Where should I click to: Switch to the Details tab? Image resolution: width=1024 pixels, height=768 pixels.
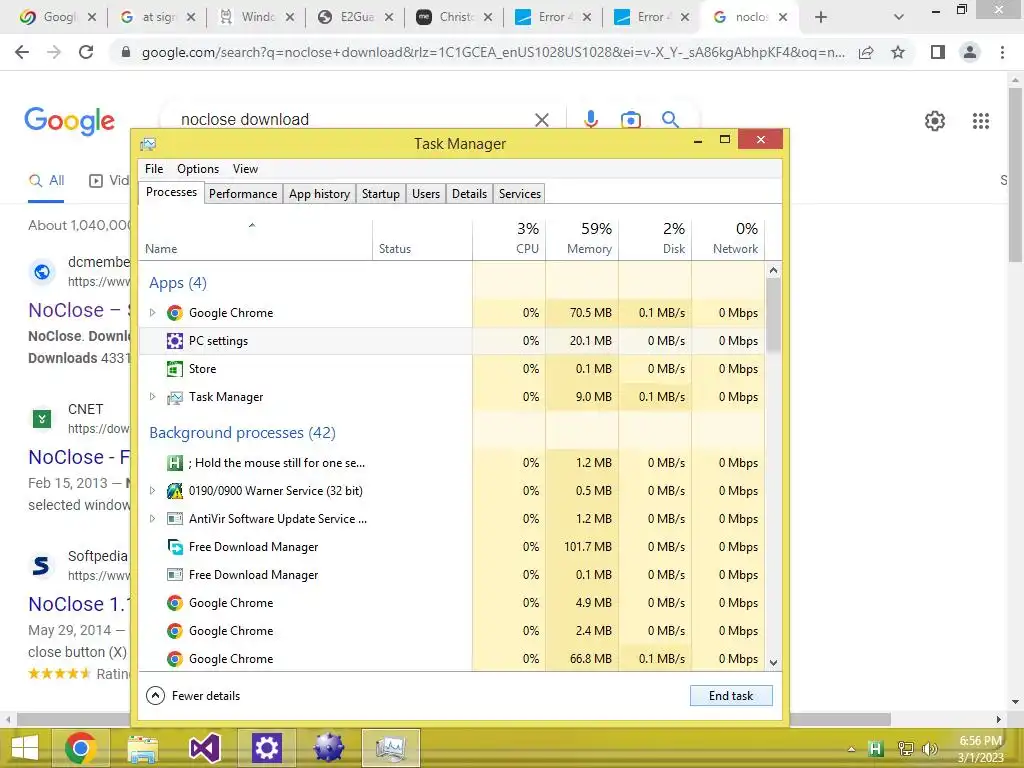470,194
